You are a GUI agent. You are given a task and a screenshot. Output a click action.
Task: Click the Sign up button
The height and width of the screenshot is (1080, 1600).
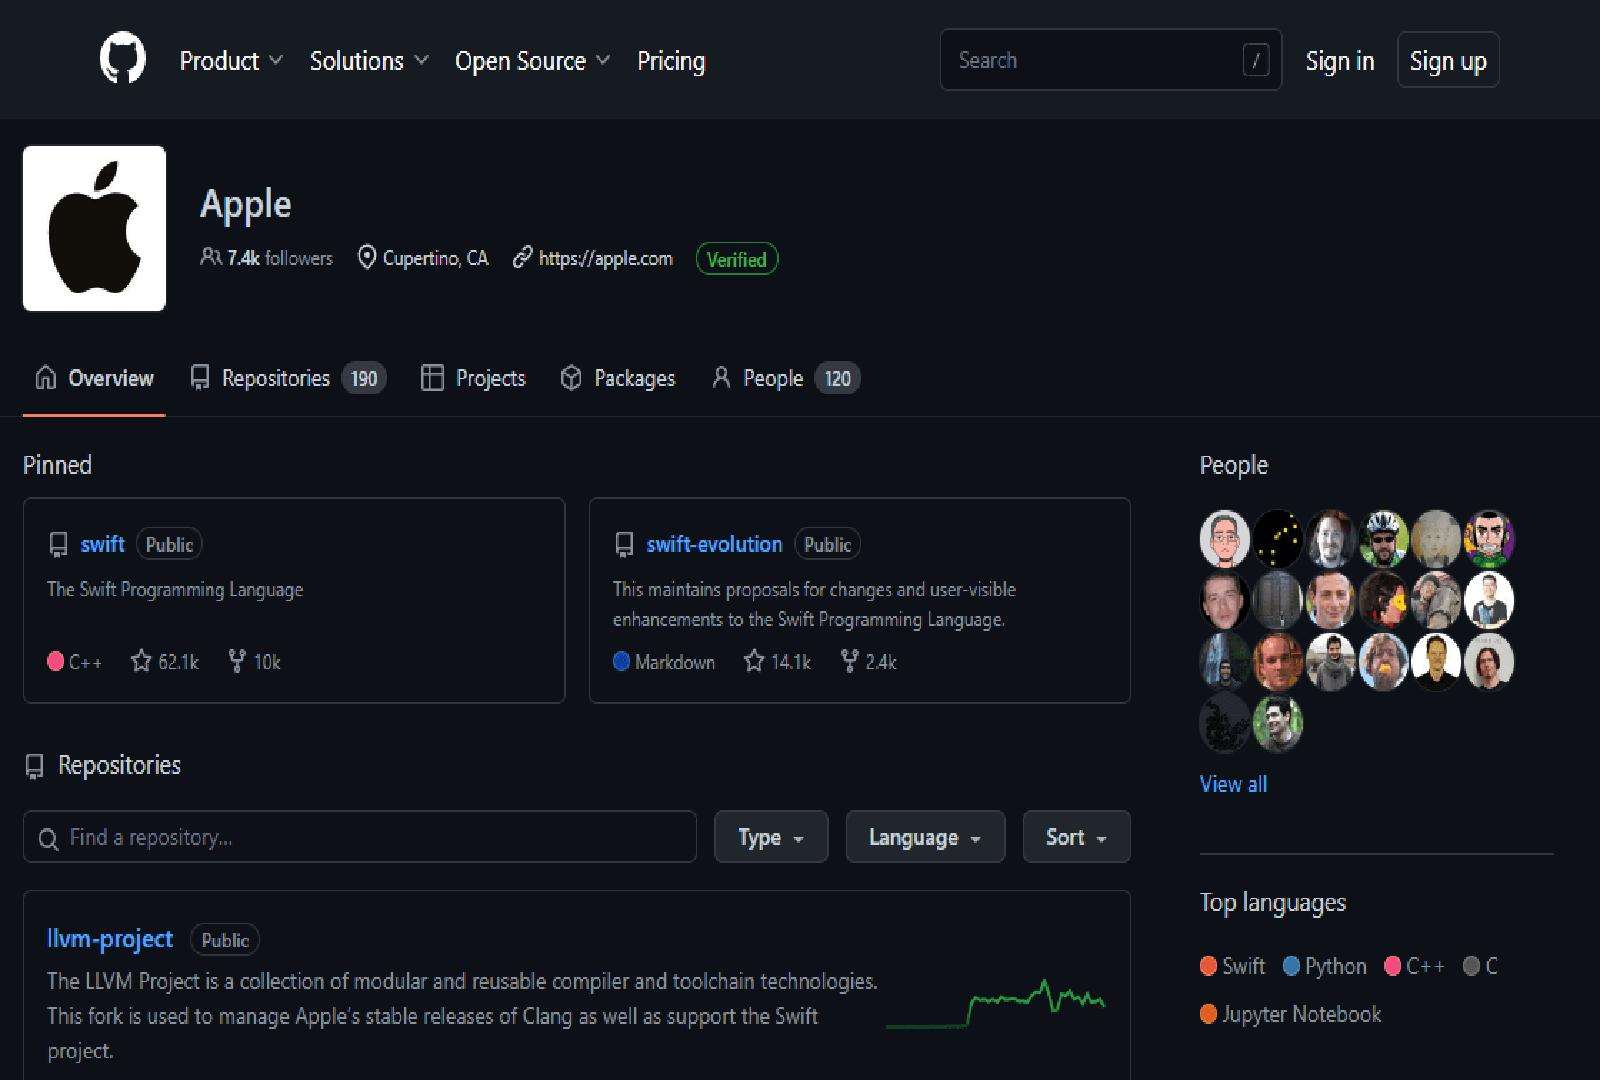[x=1447, y=61]
